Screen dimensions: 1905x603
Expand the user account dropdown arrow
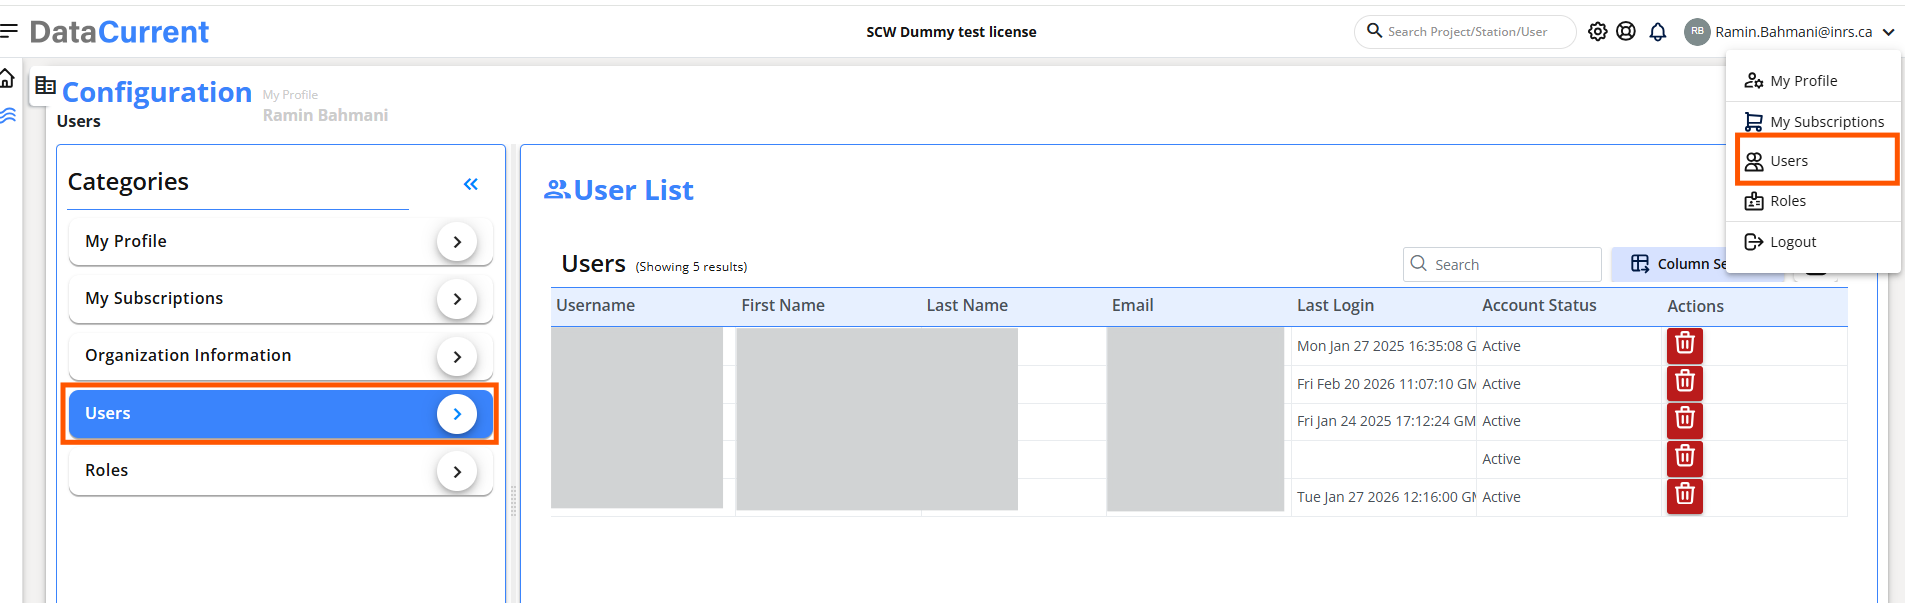[x=1888, y=32]
